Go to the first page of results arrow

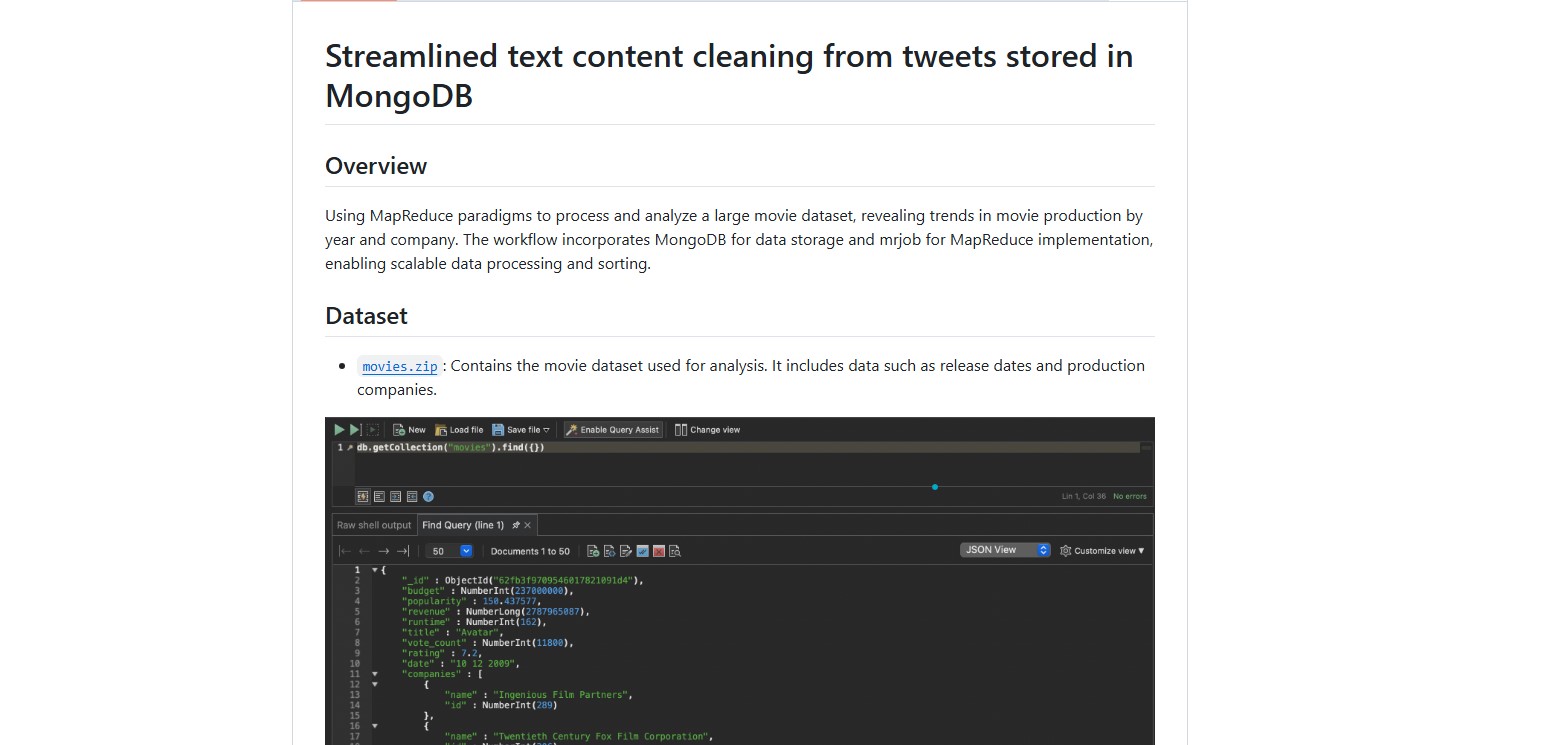point(345,551)
